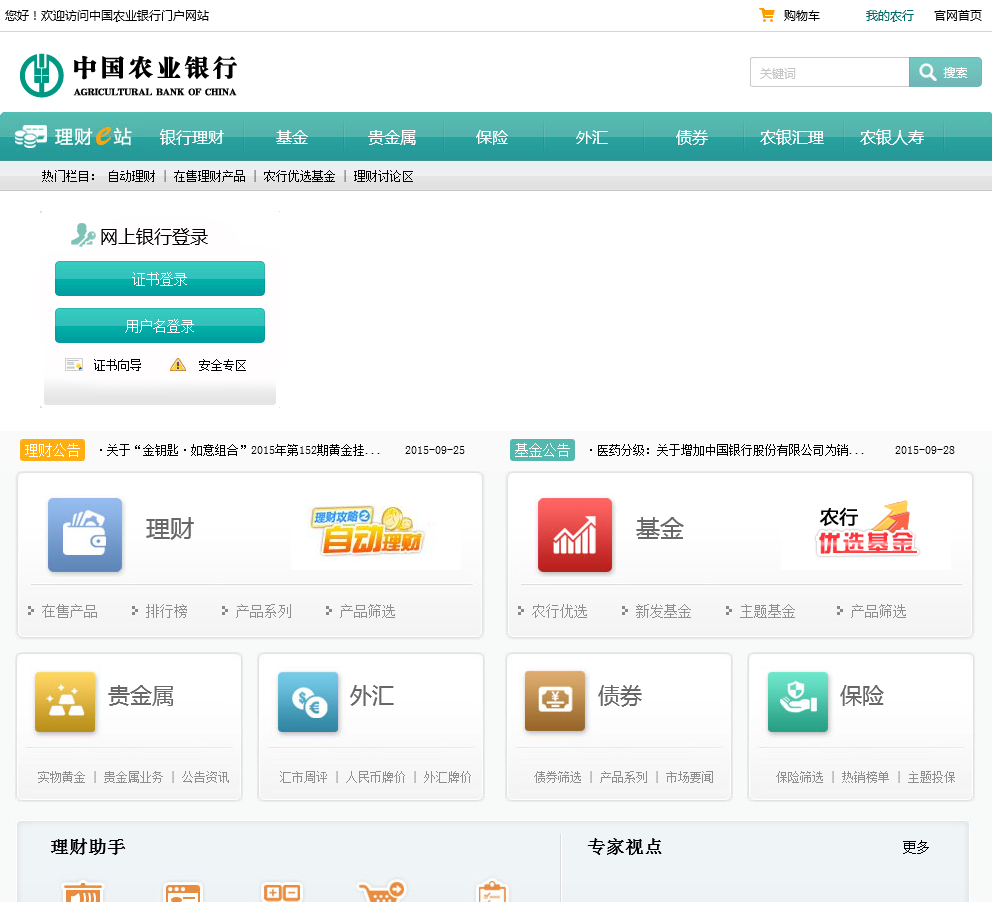This screenshot has width=992, height=902.
Task: Click the shopping cart icon in 理财助手
Action: pos(381,891)
